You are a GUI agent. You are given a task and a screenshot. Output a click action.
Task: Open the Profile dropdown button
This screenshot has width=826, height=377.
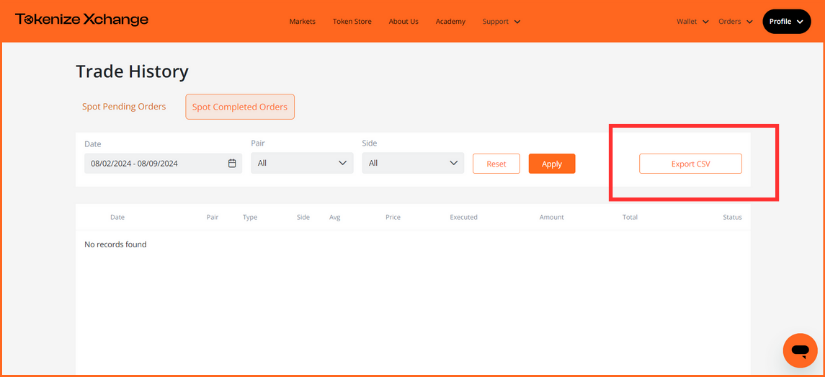point(786,22)
